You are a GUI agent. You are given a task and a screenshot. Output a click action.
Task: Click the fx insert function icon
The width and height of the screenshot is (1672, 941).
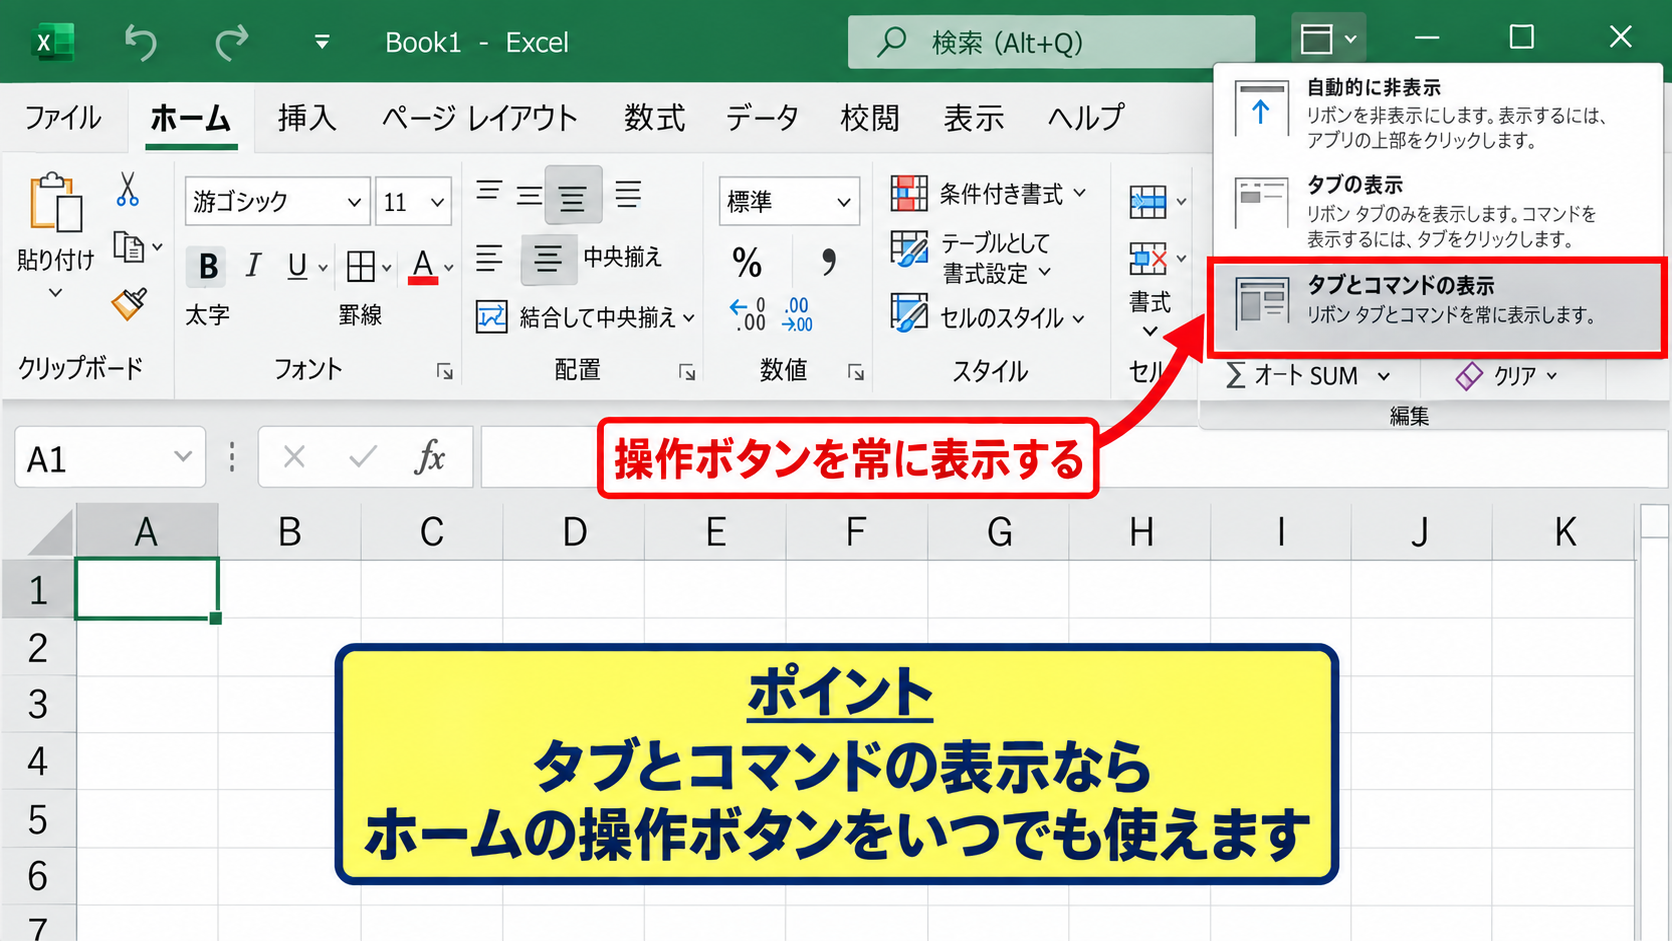click(430, 457)
